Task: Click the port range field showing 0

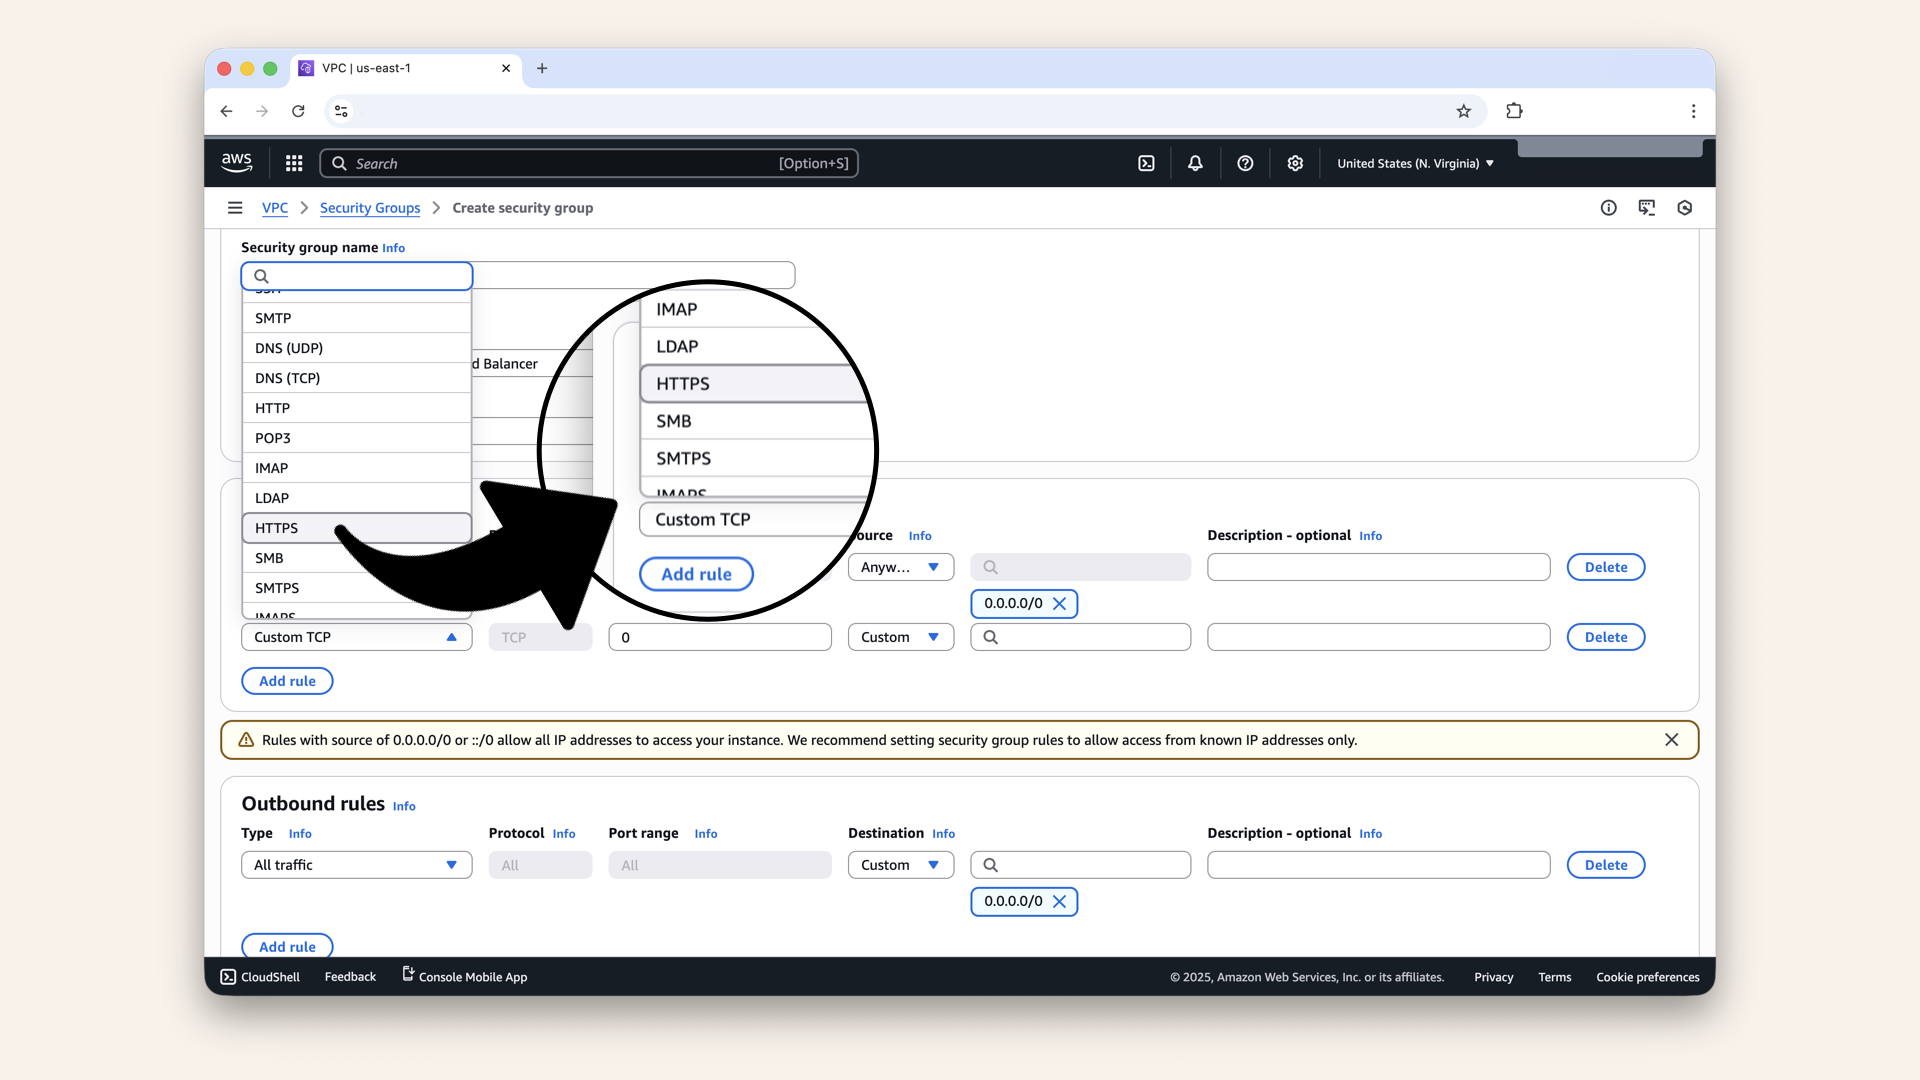Action: [719, 637]
